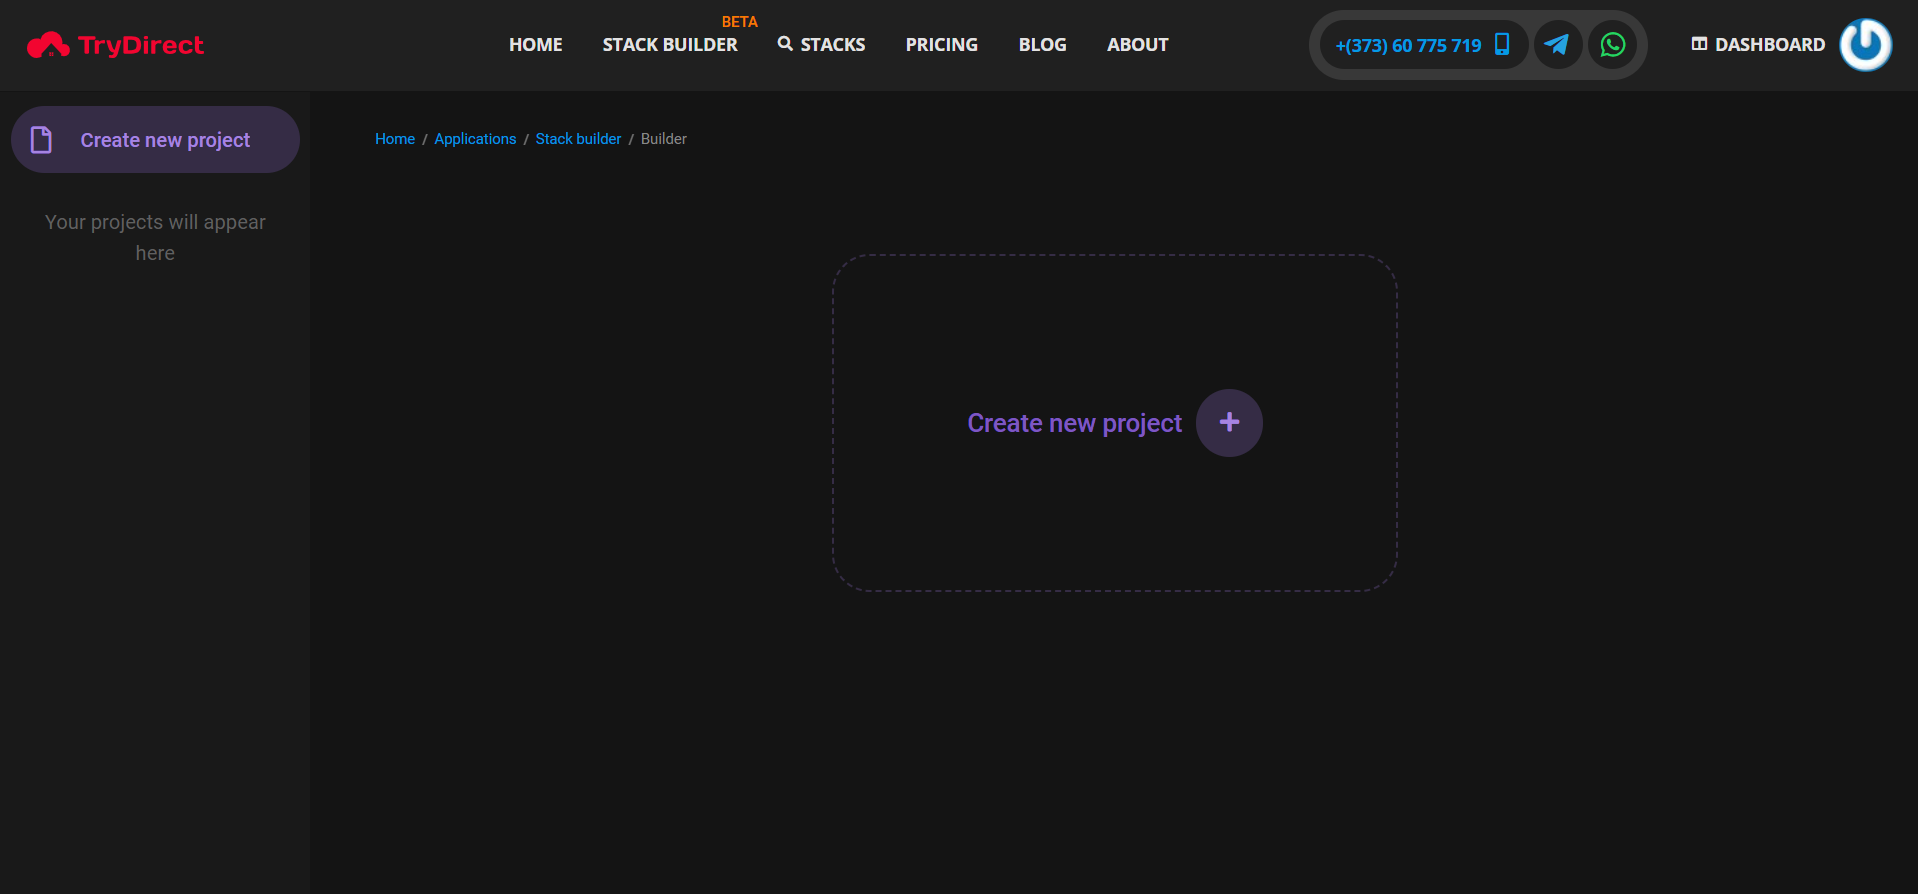Image resolution: width=1918 pixels, height=894 pixels.
Task: Open WhatsApp contact icon
Action: [x=1612, y=45]
